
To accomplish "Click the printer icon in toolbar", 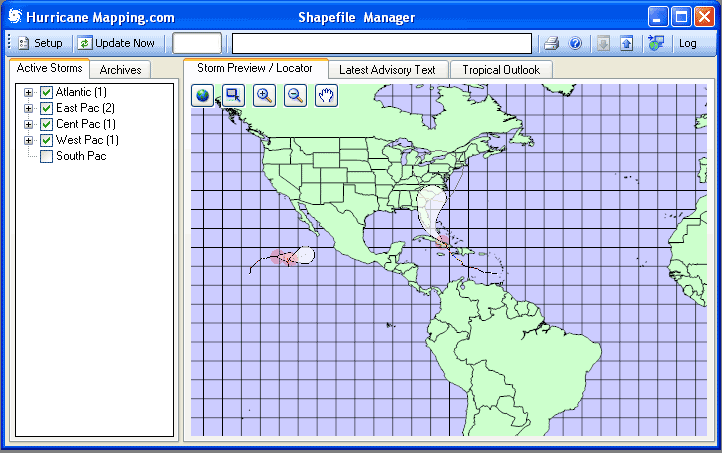I will pyautogui.click(x=551, y=43).
